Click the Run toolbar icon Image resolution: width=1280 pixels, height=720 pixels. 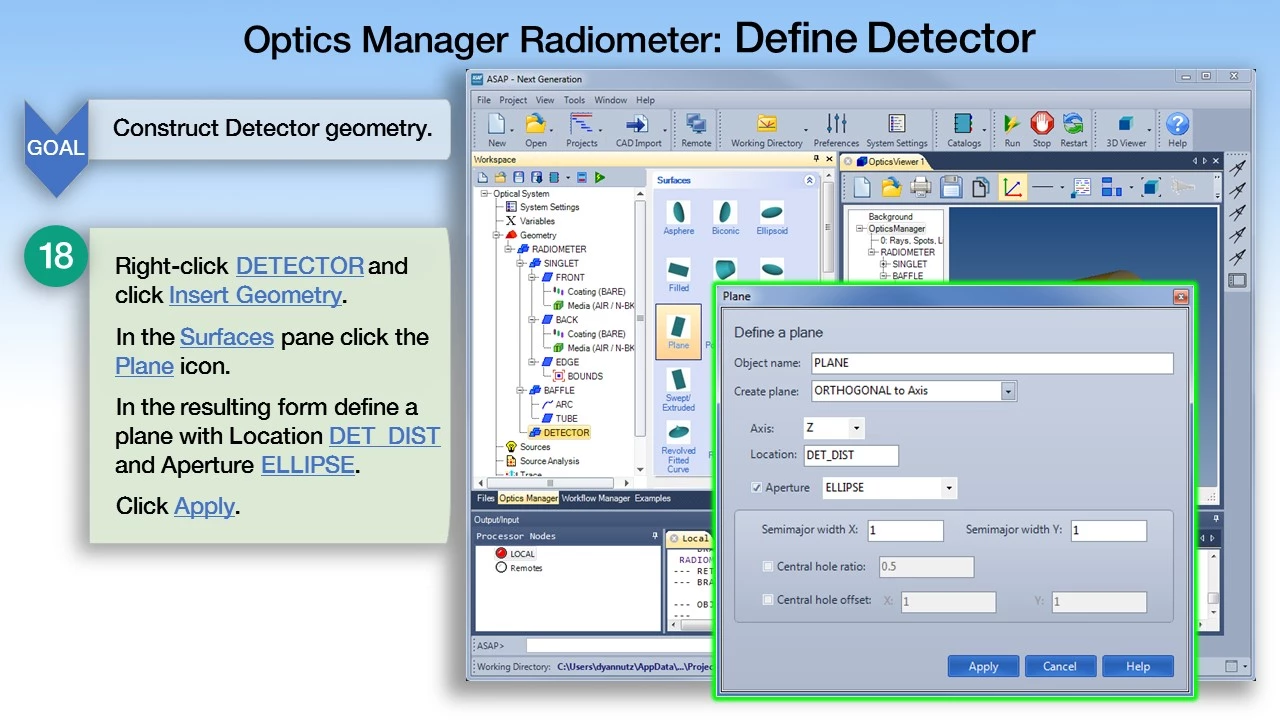(1012, 126)
